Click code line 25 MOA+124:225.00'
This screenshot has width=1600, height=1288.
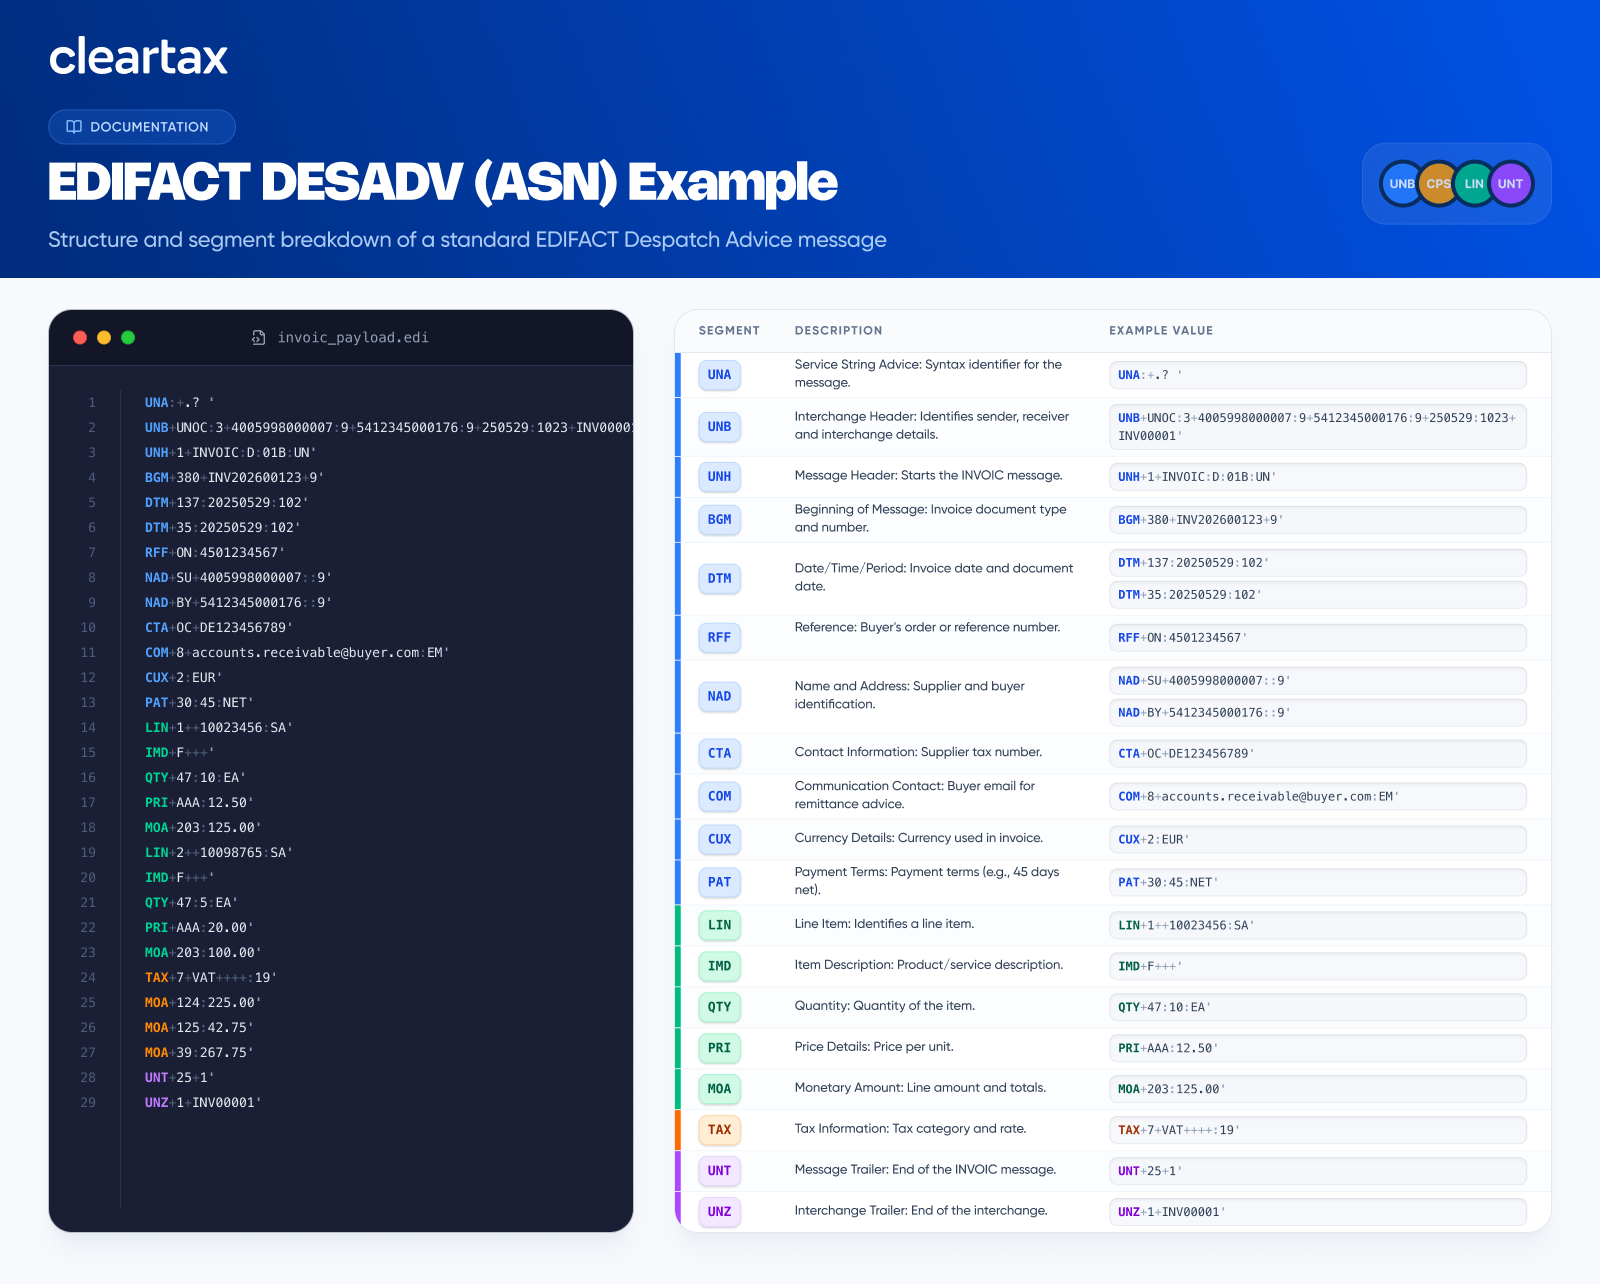tap(203, 1003)
